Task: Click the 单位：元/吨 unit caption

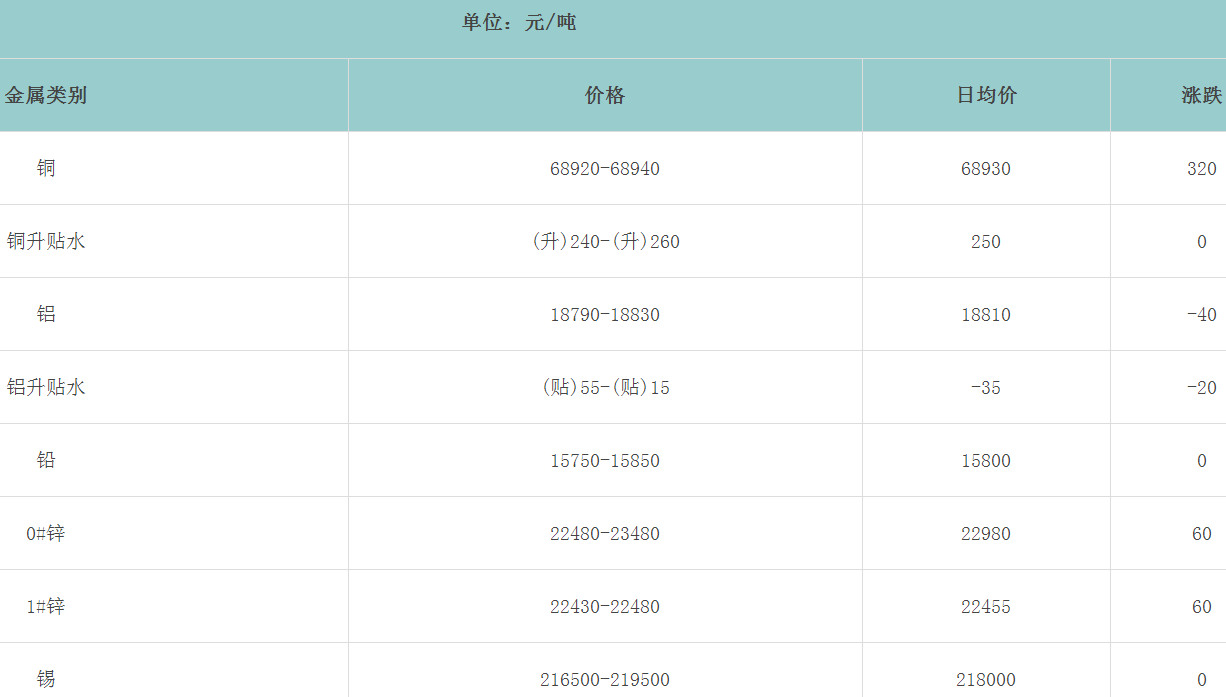Action: click(x=519, y=23)
